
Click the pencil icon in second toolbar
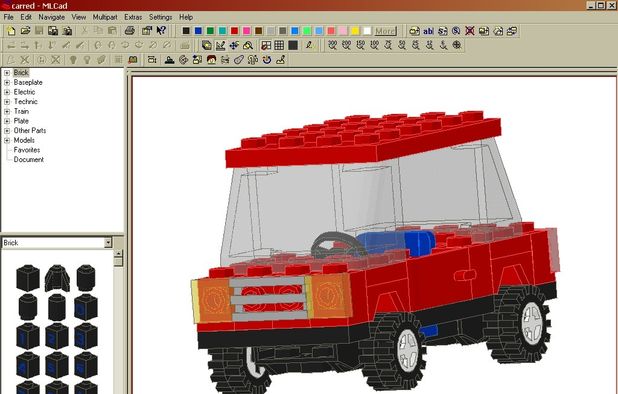coord(310,45)
